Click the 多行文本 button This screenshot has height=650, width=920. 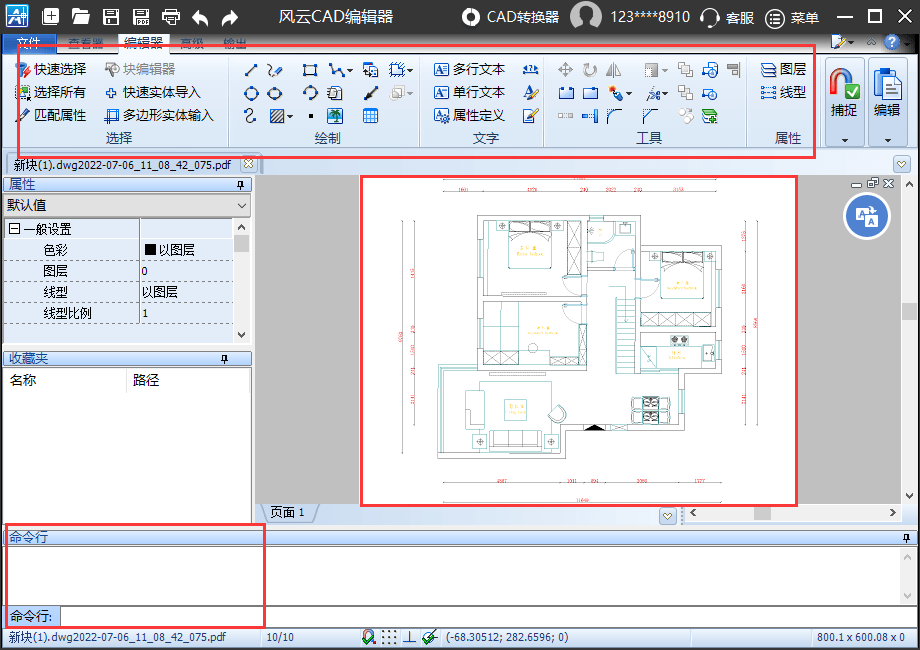469,69
